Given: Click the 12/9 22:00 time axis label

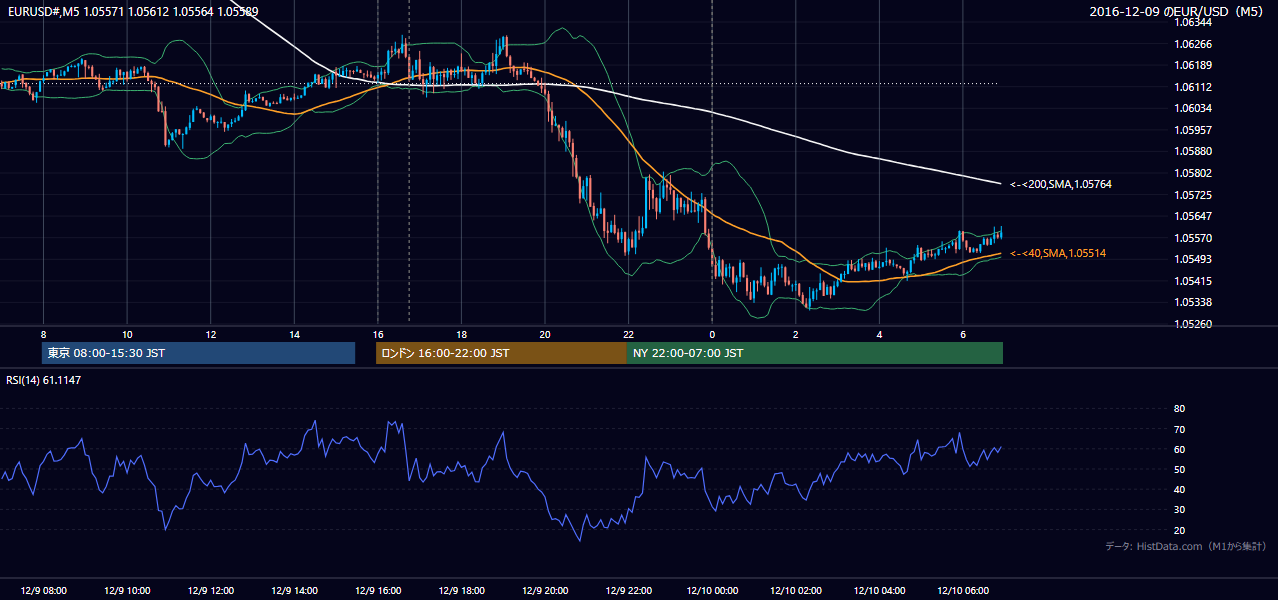Looking at the screenshot, I should 628,591.
